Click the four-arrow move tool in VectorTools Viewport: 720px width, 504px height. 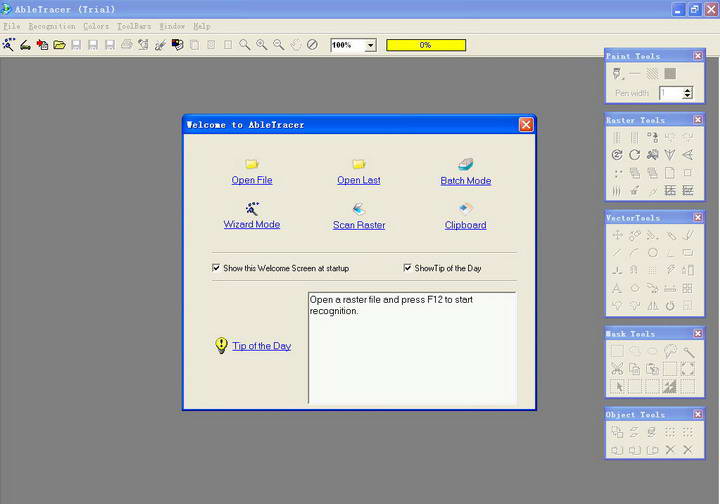(617, 235)
